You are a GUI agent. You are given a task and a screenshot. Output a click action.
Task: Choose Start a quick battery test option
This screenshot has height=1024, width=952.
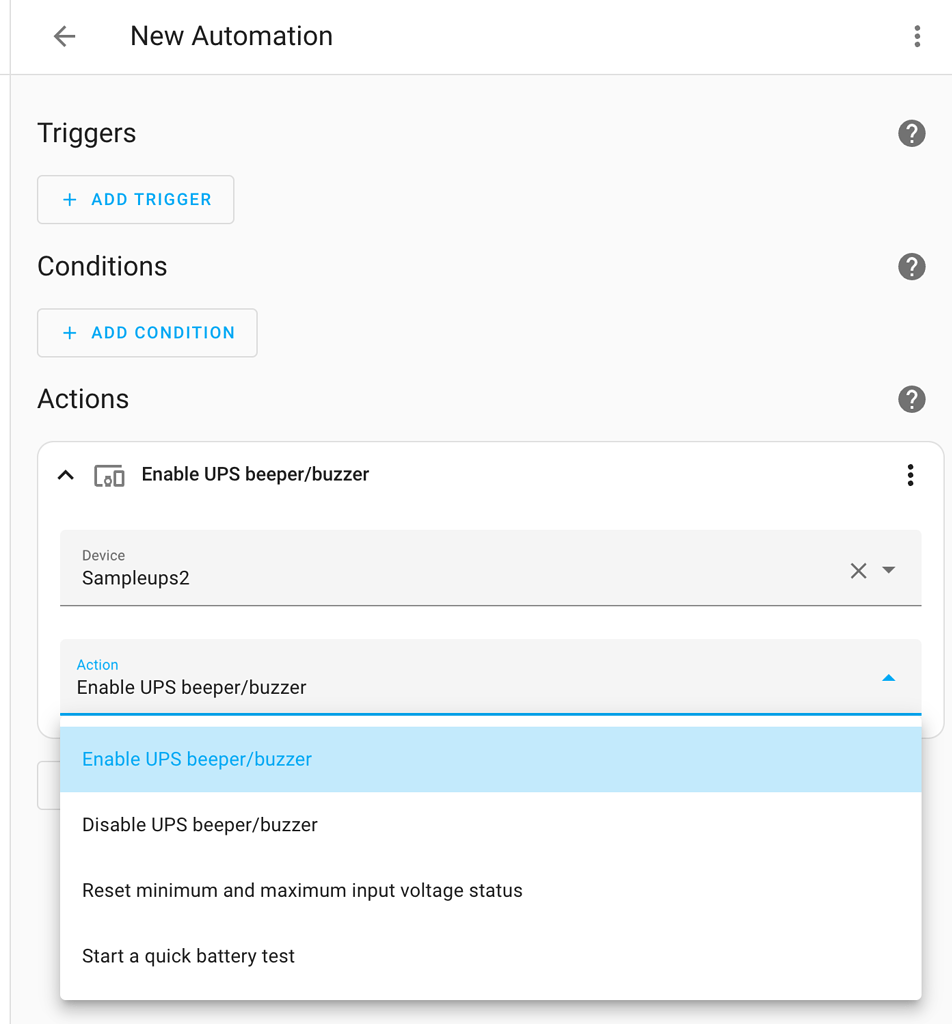click(x=188, y=956)
